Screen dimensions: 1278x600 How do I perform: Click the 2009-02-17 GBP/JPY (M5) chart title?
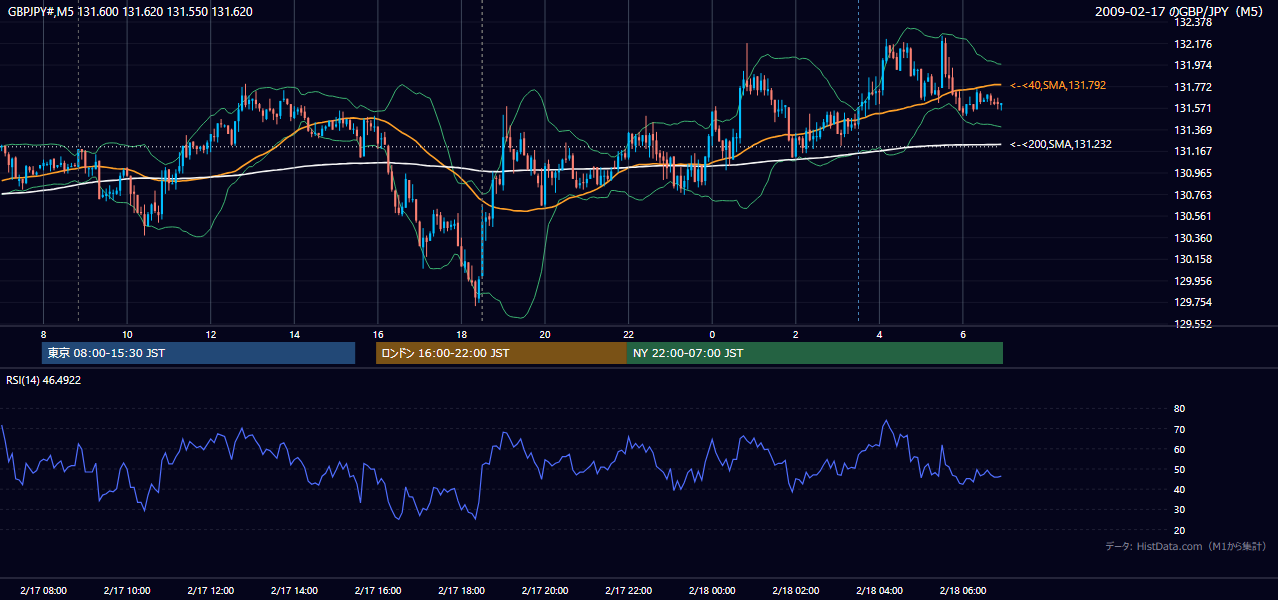1181,12
